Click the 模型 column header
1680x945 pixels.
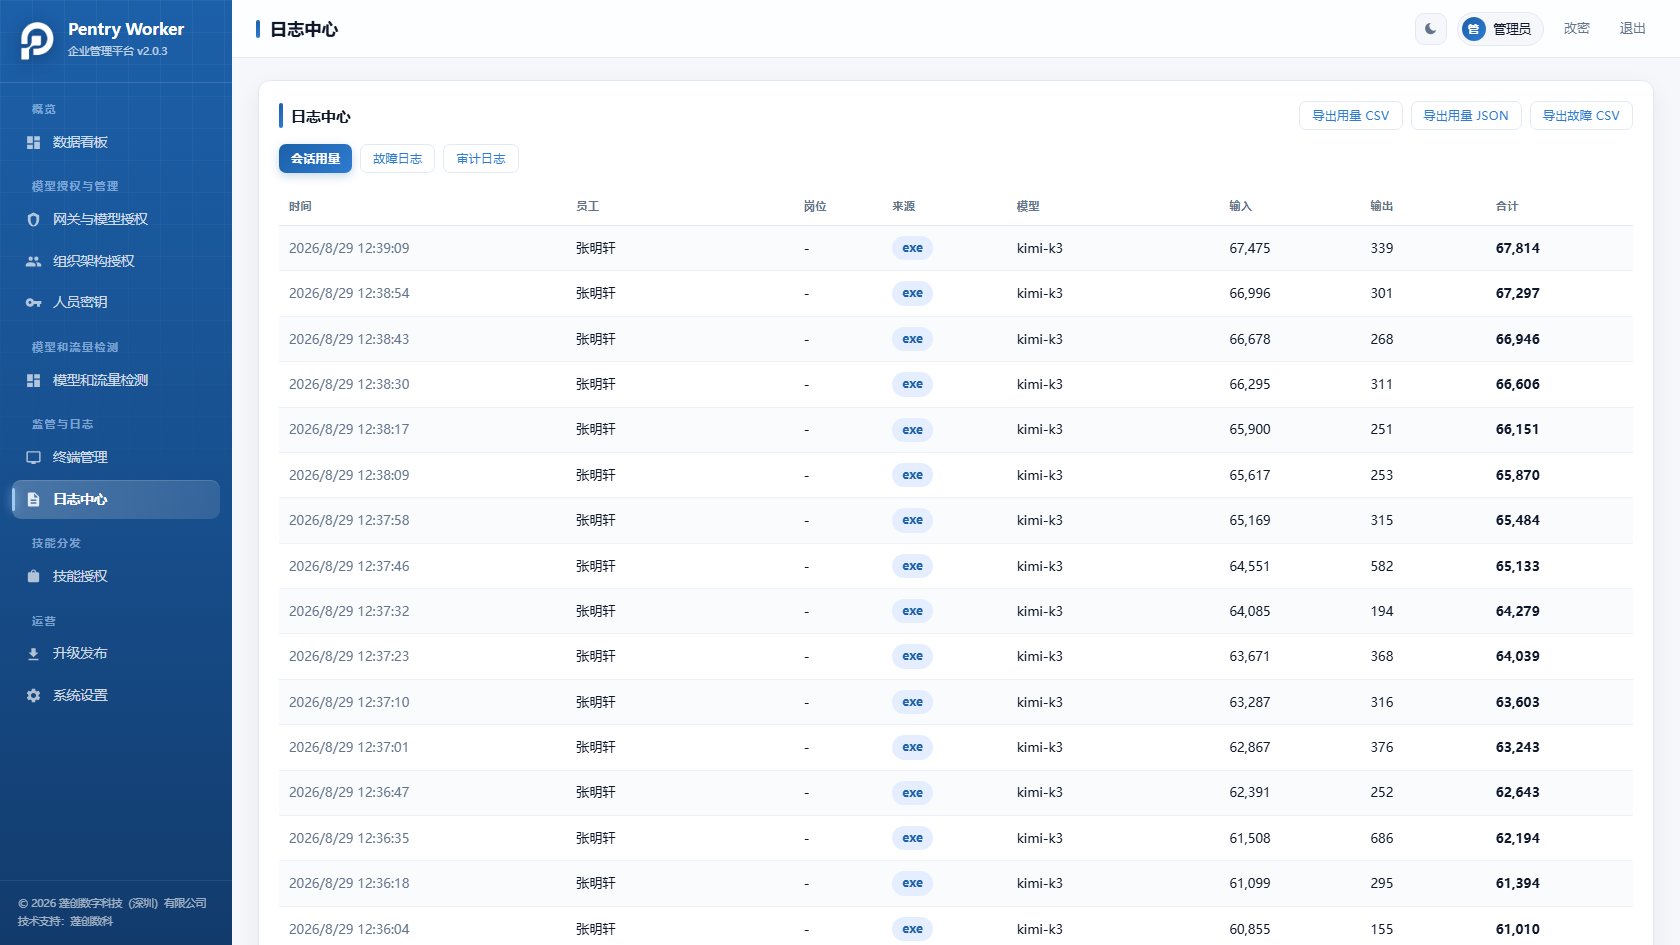point(1028,206)
